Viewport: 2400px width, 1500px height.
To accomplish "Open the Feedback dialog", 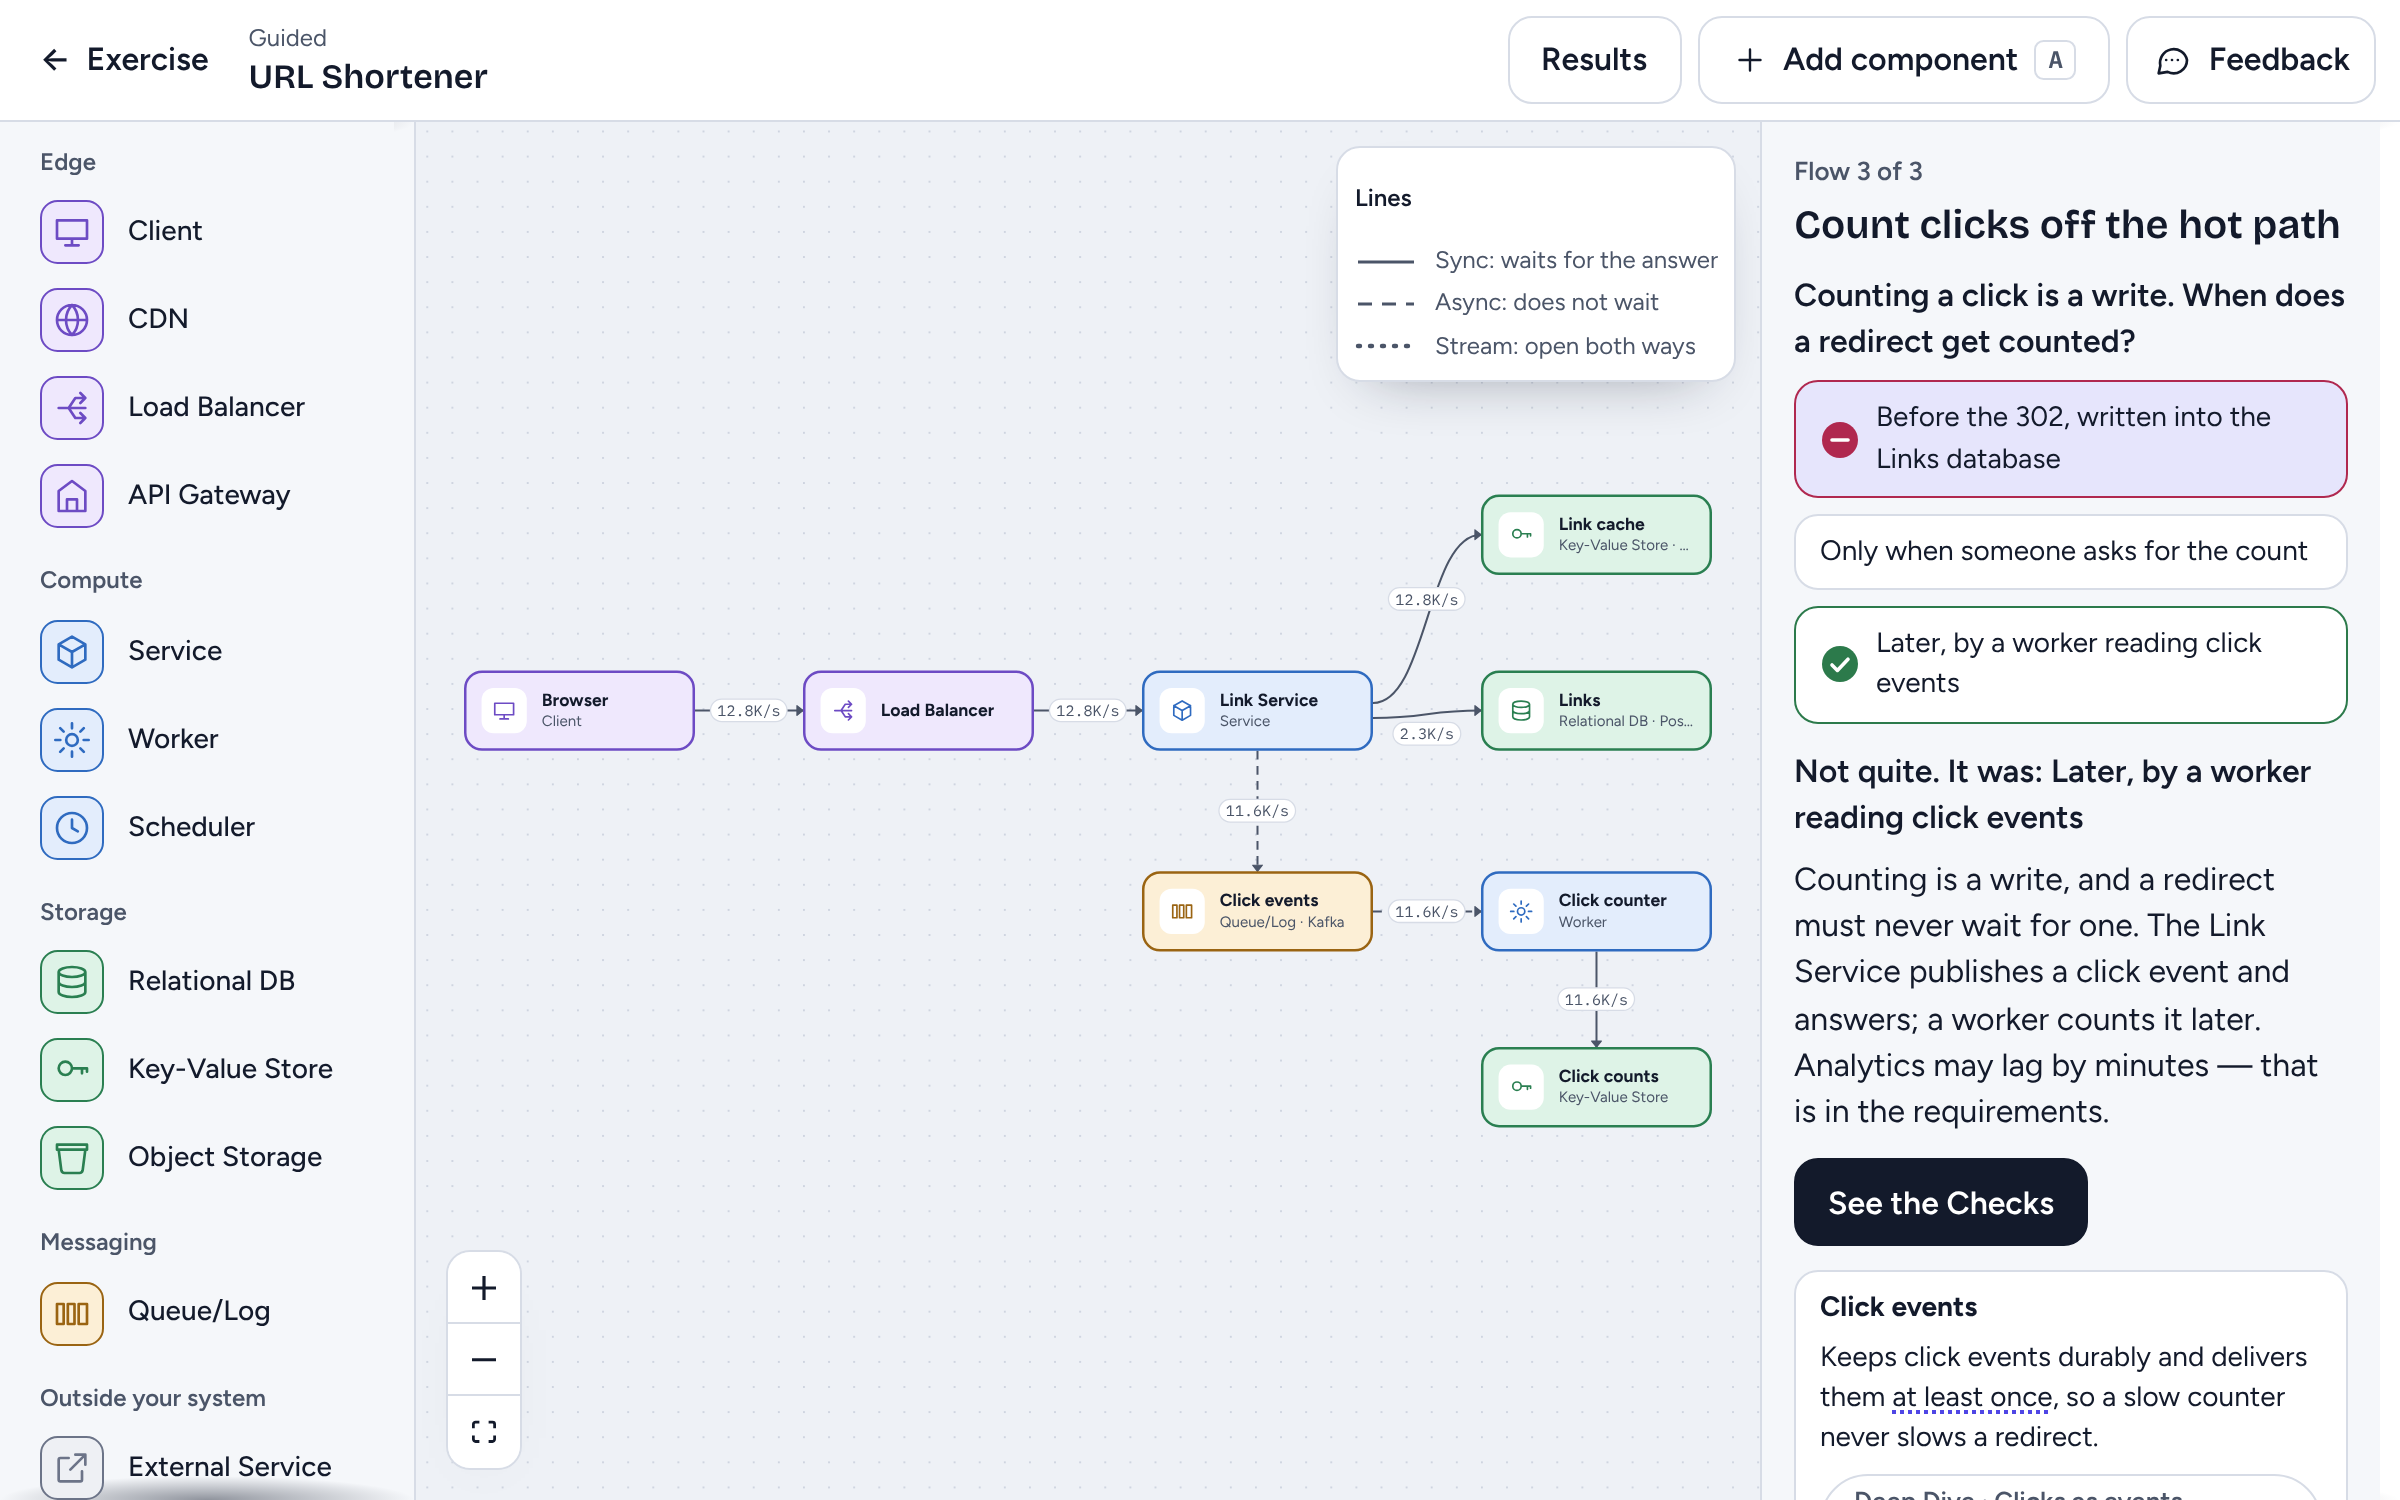I will (2250, 60).
